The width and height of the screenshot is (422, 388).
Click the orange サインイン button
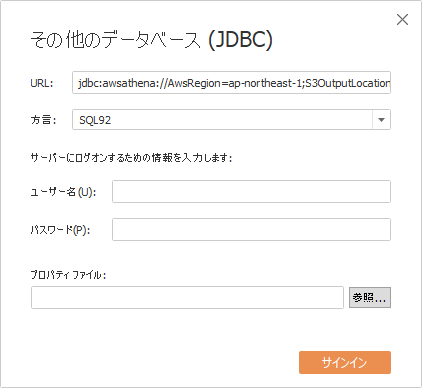pyautogui.click(x=345, y=362)
